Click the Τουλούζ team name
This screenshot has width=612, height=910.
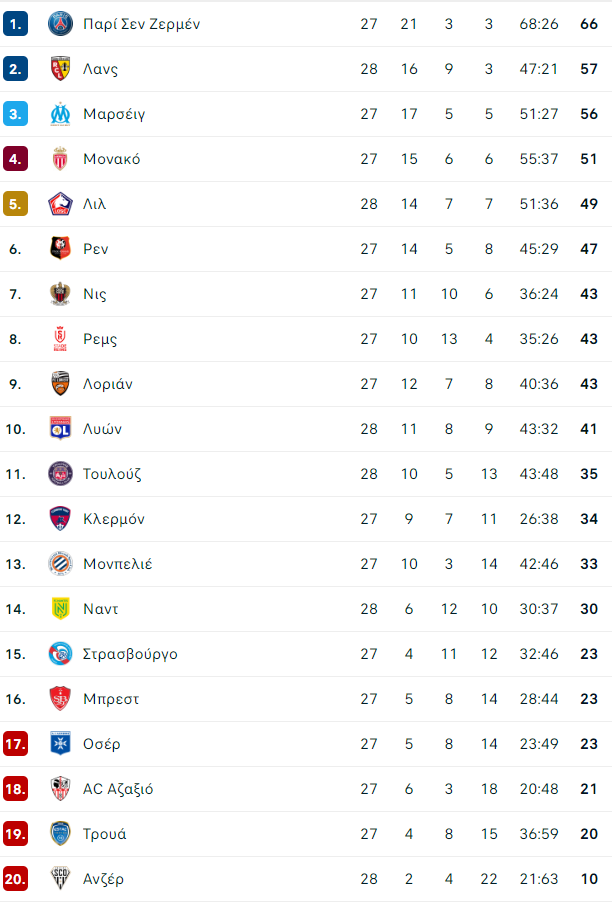pos(112,474)
